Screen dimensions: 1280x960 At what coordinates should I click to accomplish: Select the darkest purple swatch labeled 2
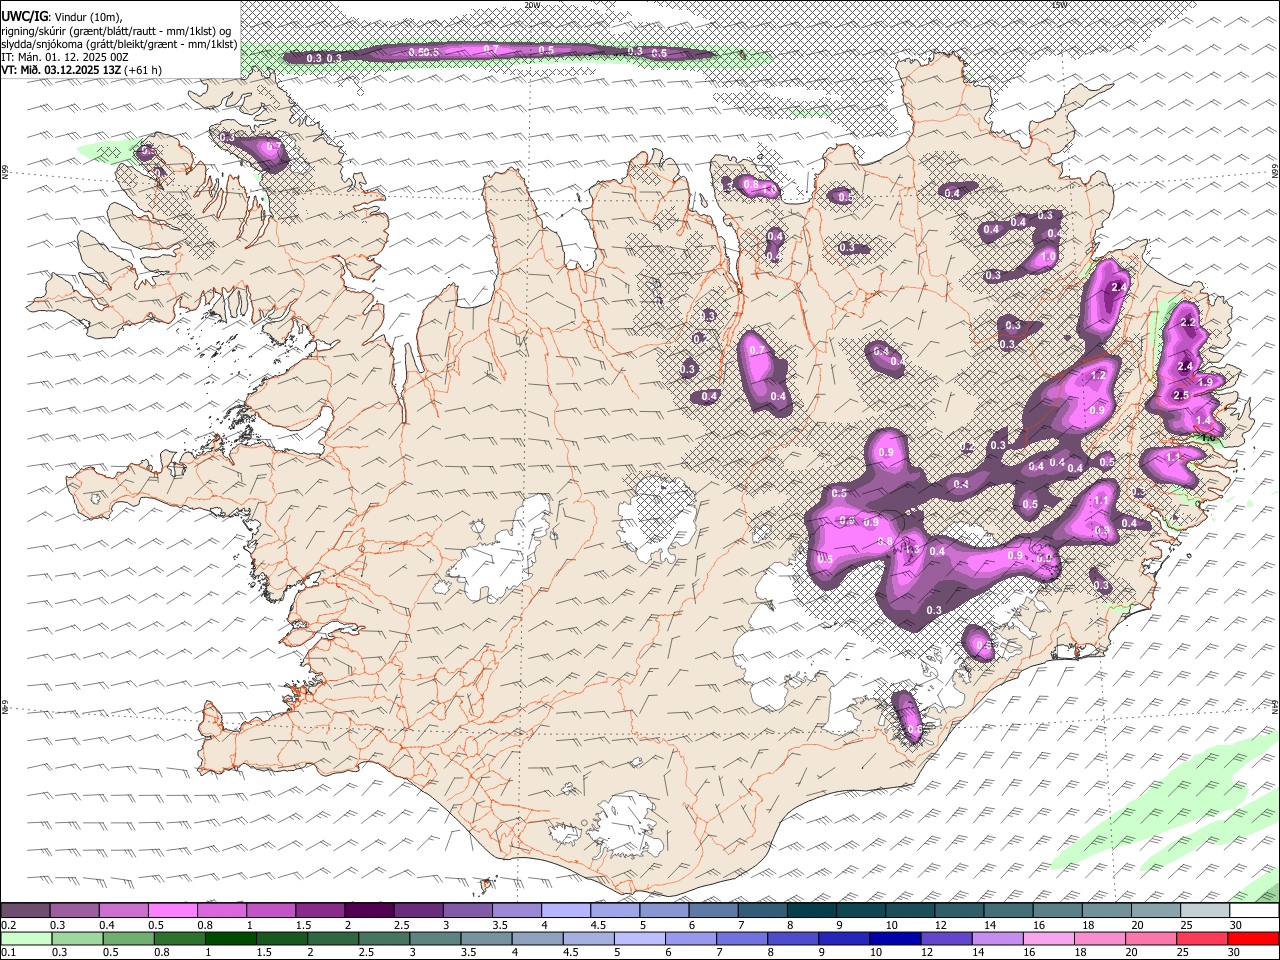tap(368, 910)
